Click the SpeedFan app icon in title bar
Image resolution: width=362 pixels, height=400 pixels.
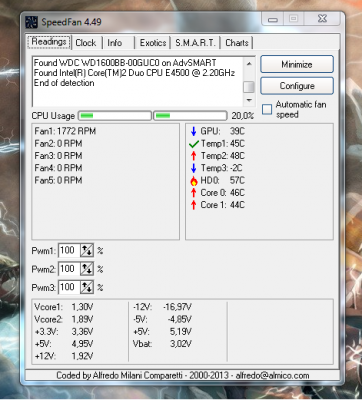[32, 22]
